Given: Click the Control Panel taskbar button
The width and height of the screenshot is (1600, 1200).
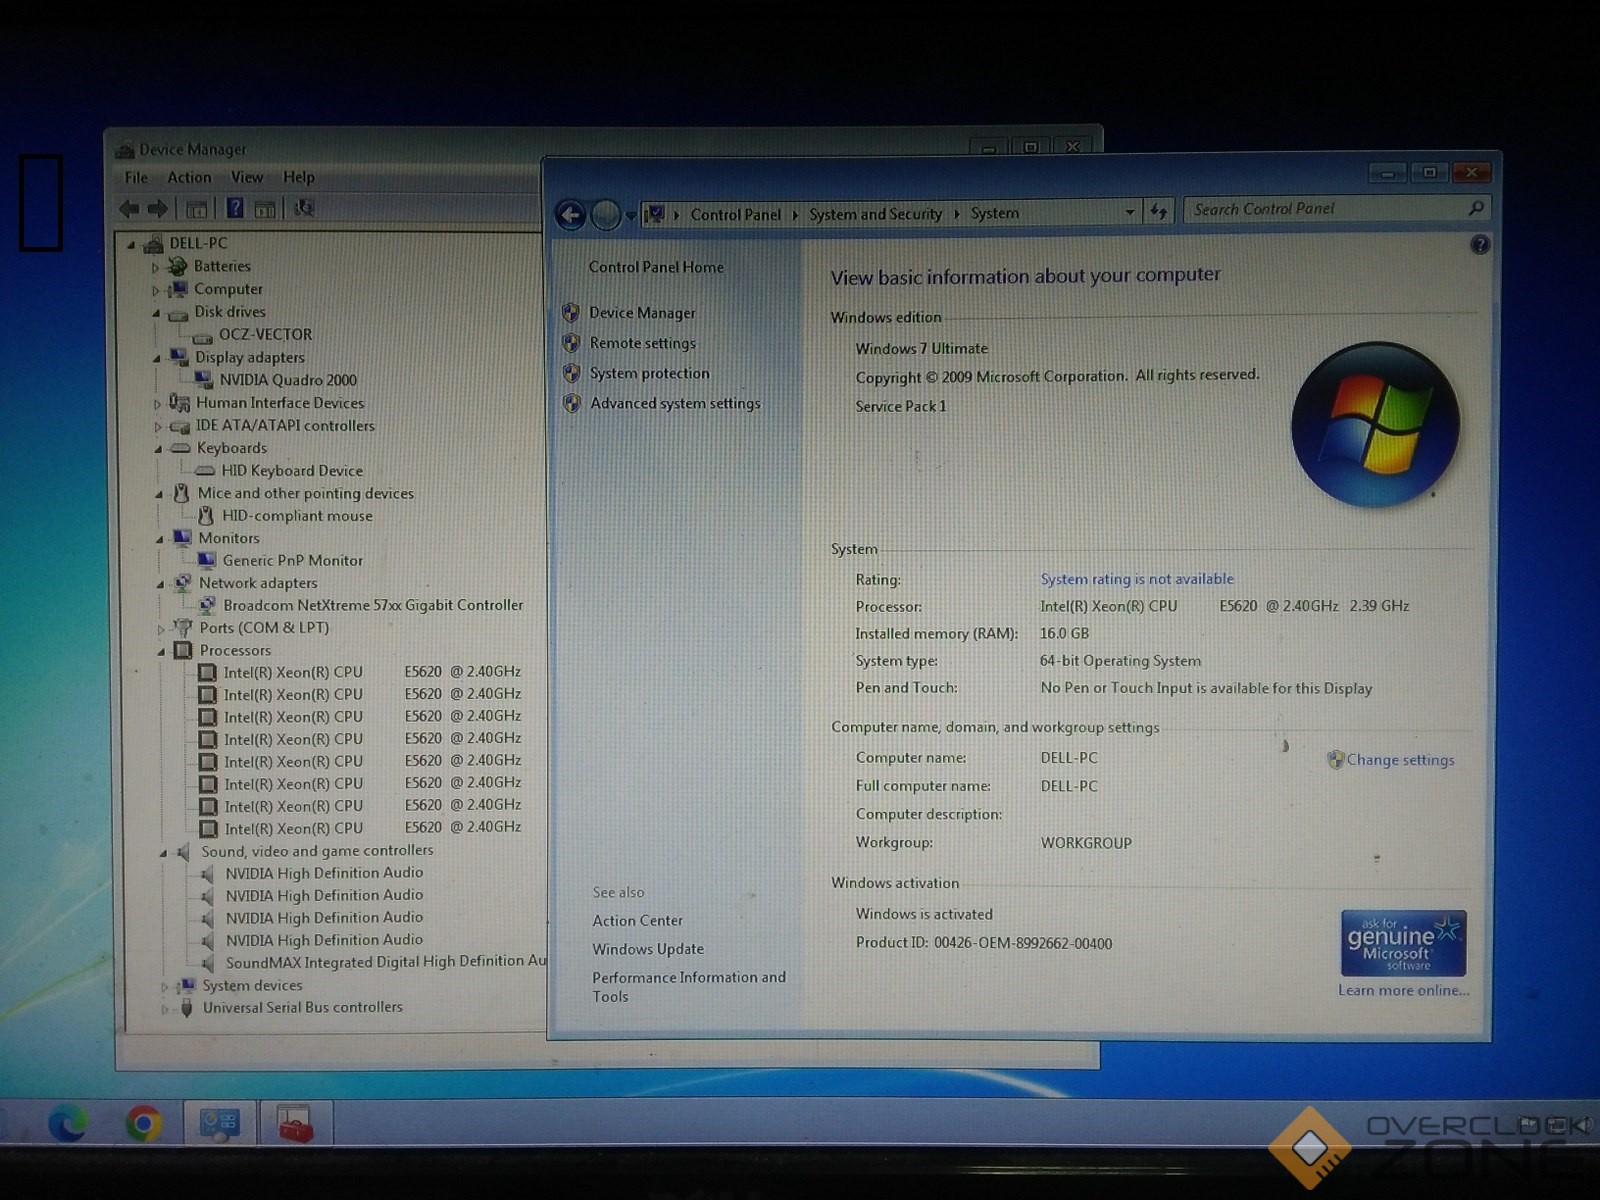Looking at the screenshot, I should [220, 1124].
